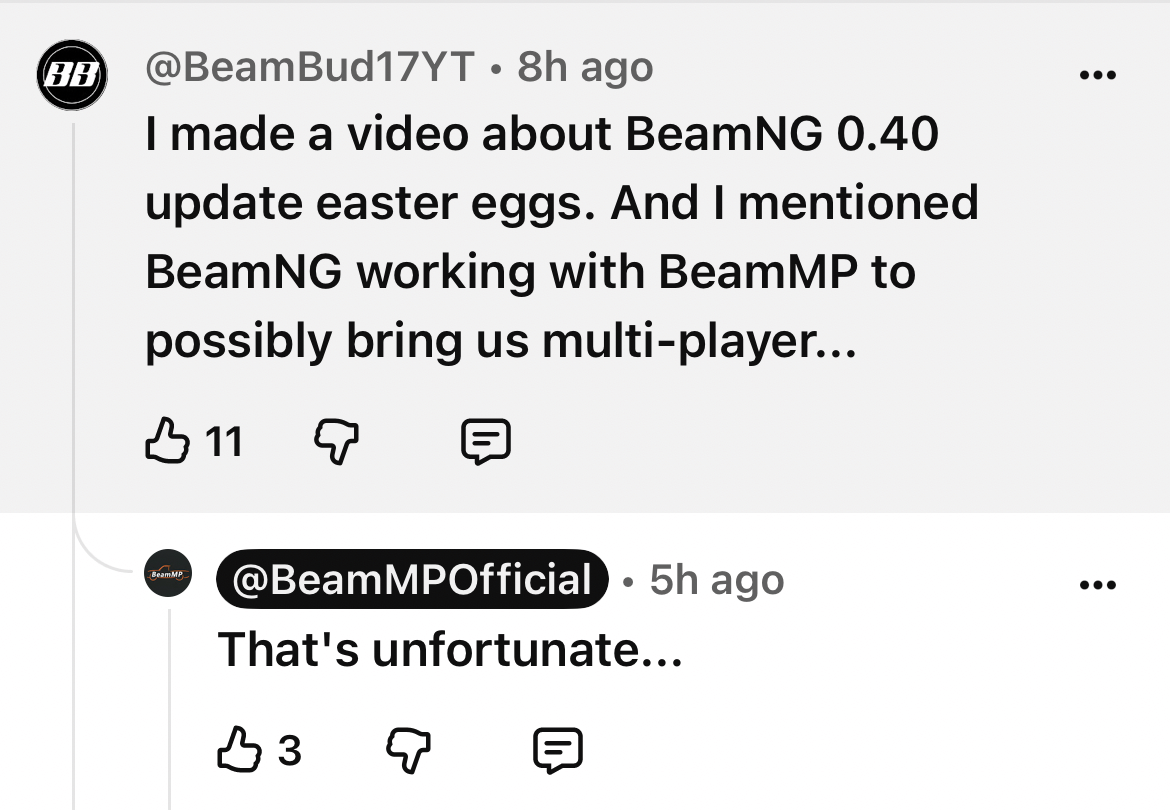Open the BeamBud17YT channel avatar
The width and height of the screenshot is (1170, 810).
(x=72, y=75)
